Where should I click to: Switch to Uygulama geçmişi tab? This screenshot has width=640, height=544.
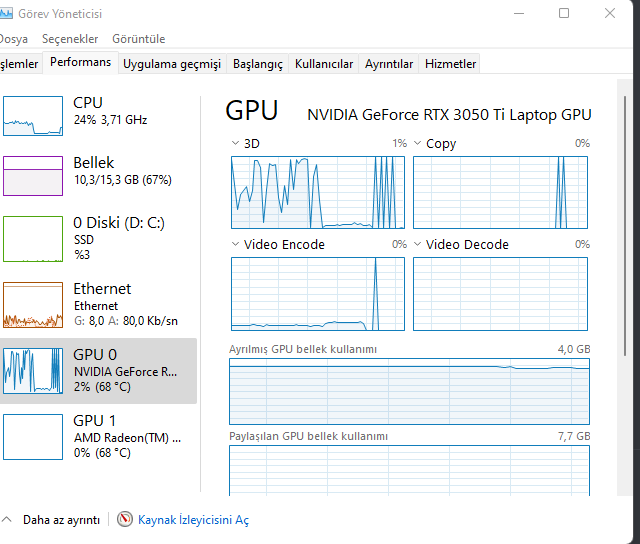pyautogui.click(x=171, y=64)
